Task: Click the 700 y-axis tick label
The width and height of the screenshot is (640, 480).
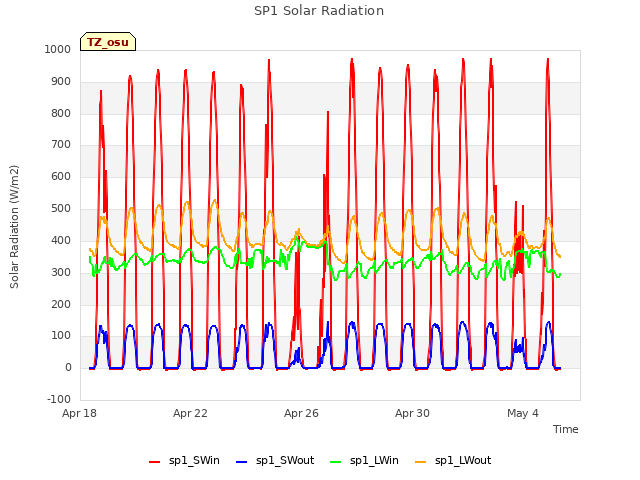Action: point(61,144)
